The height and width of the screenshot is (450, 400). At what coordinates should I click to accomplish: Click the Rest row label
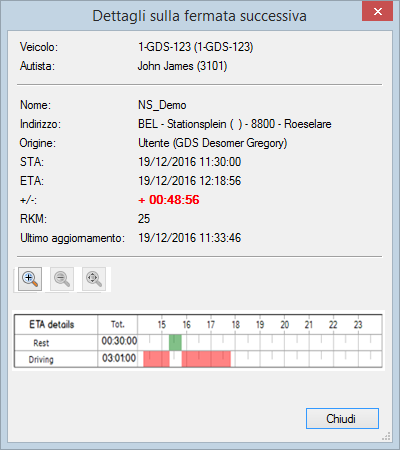click(41, 343)
